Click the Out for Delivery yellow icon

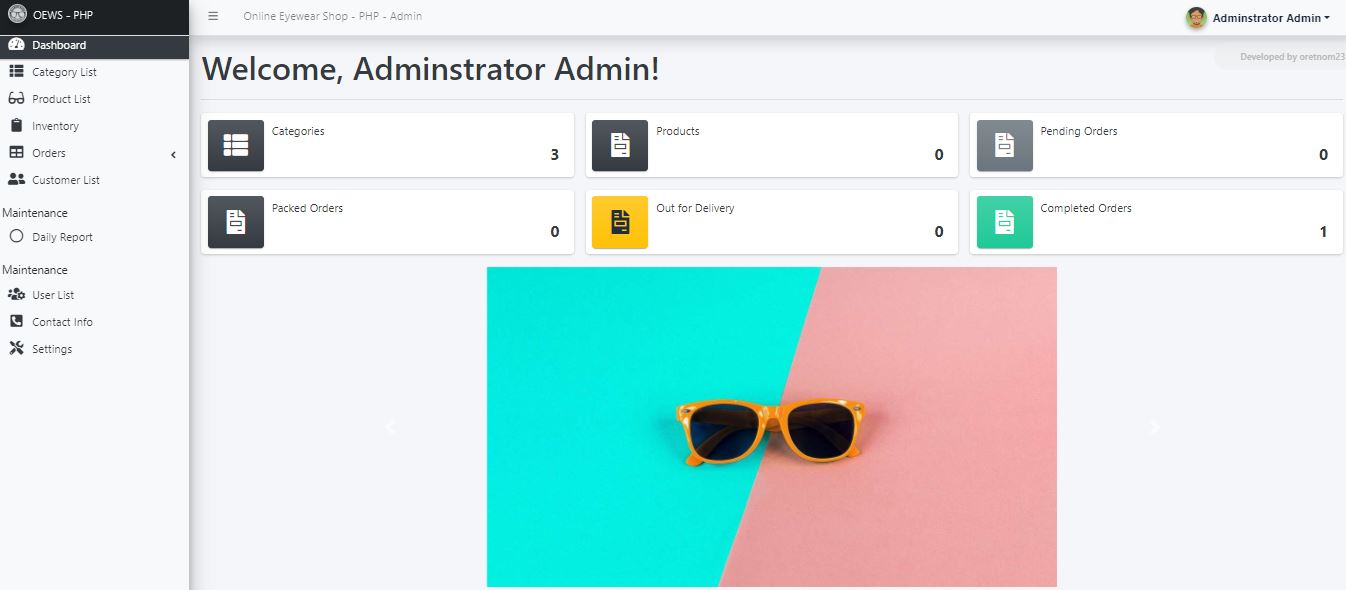[x=620, y=221]
